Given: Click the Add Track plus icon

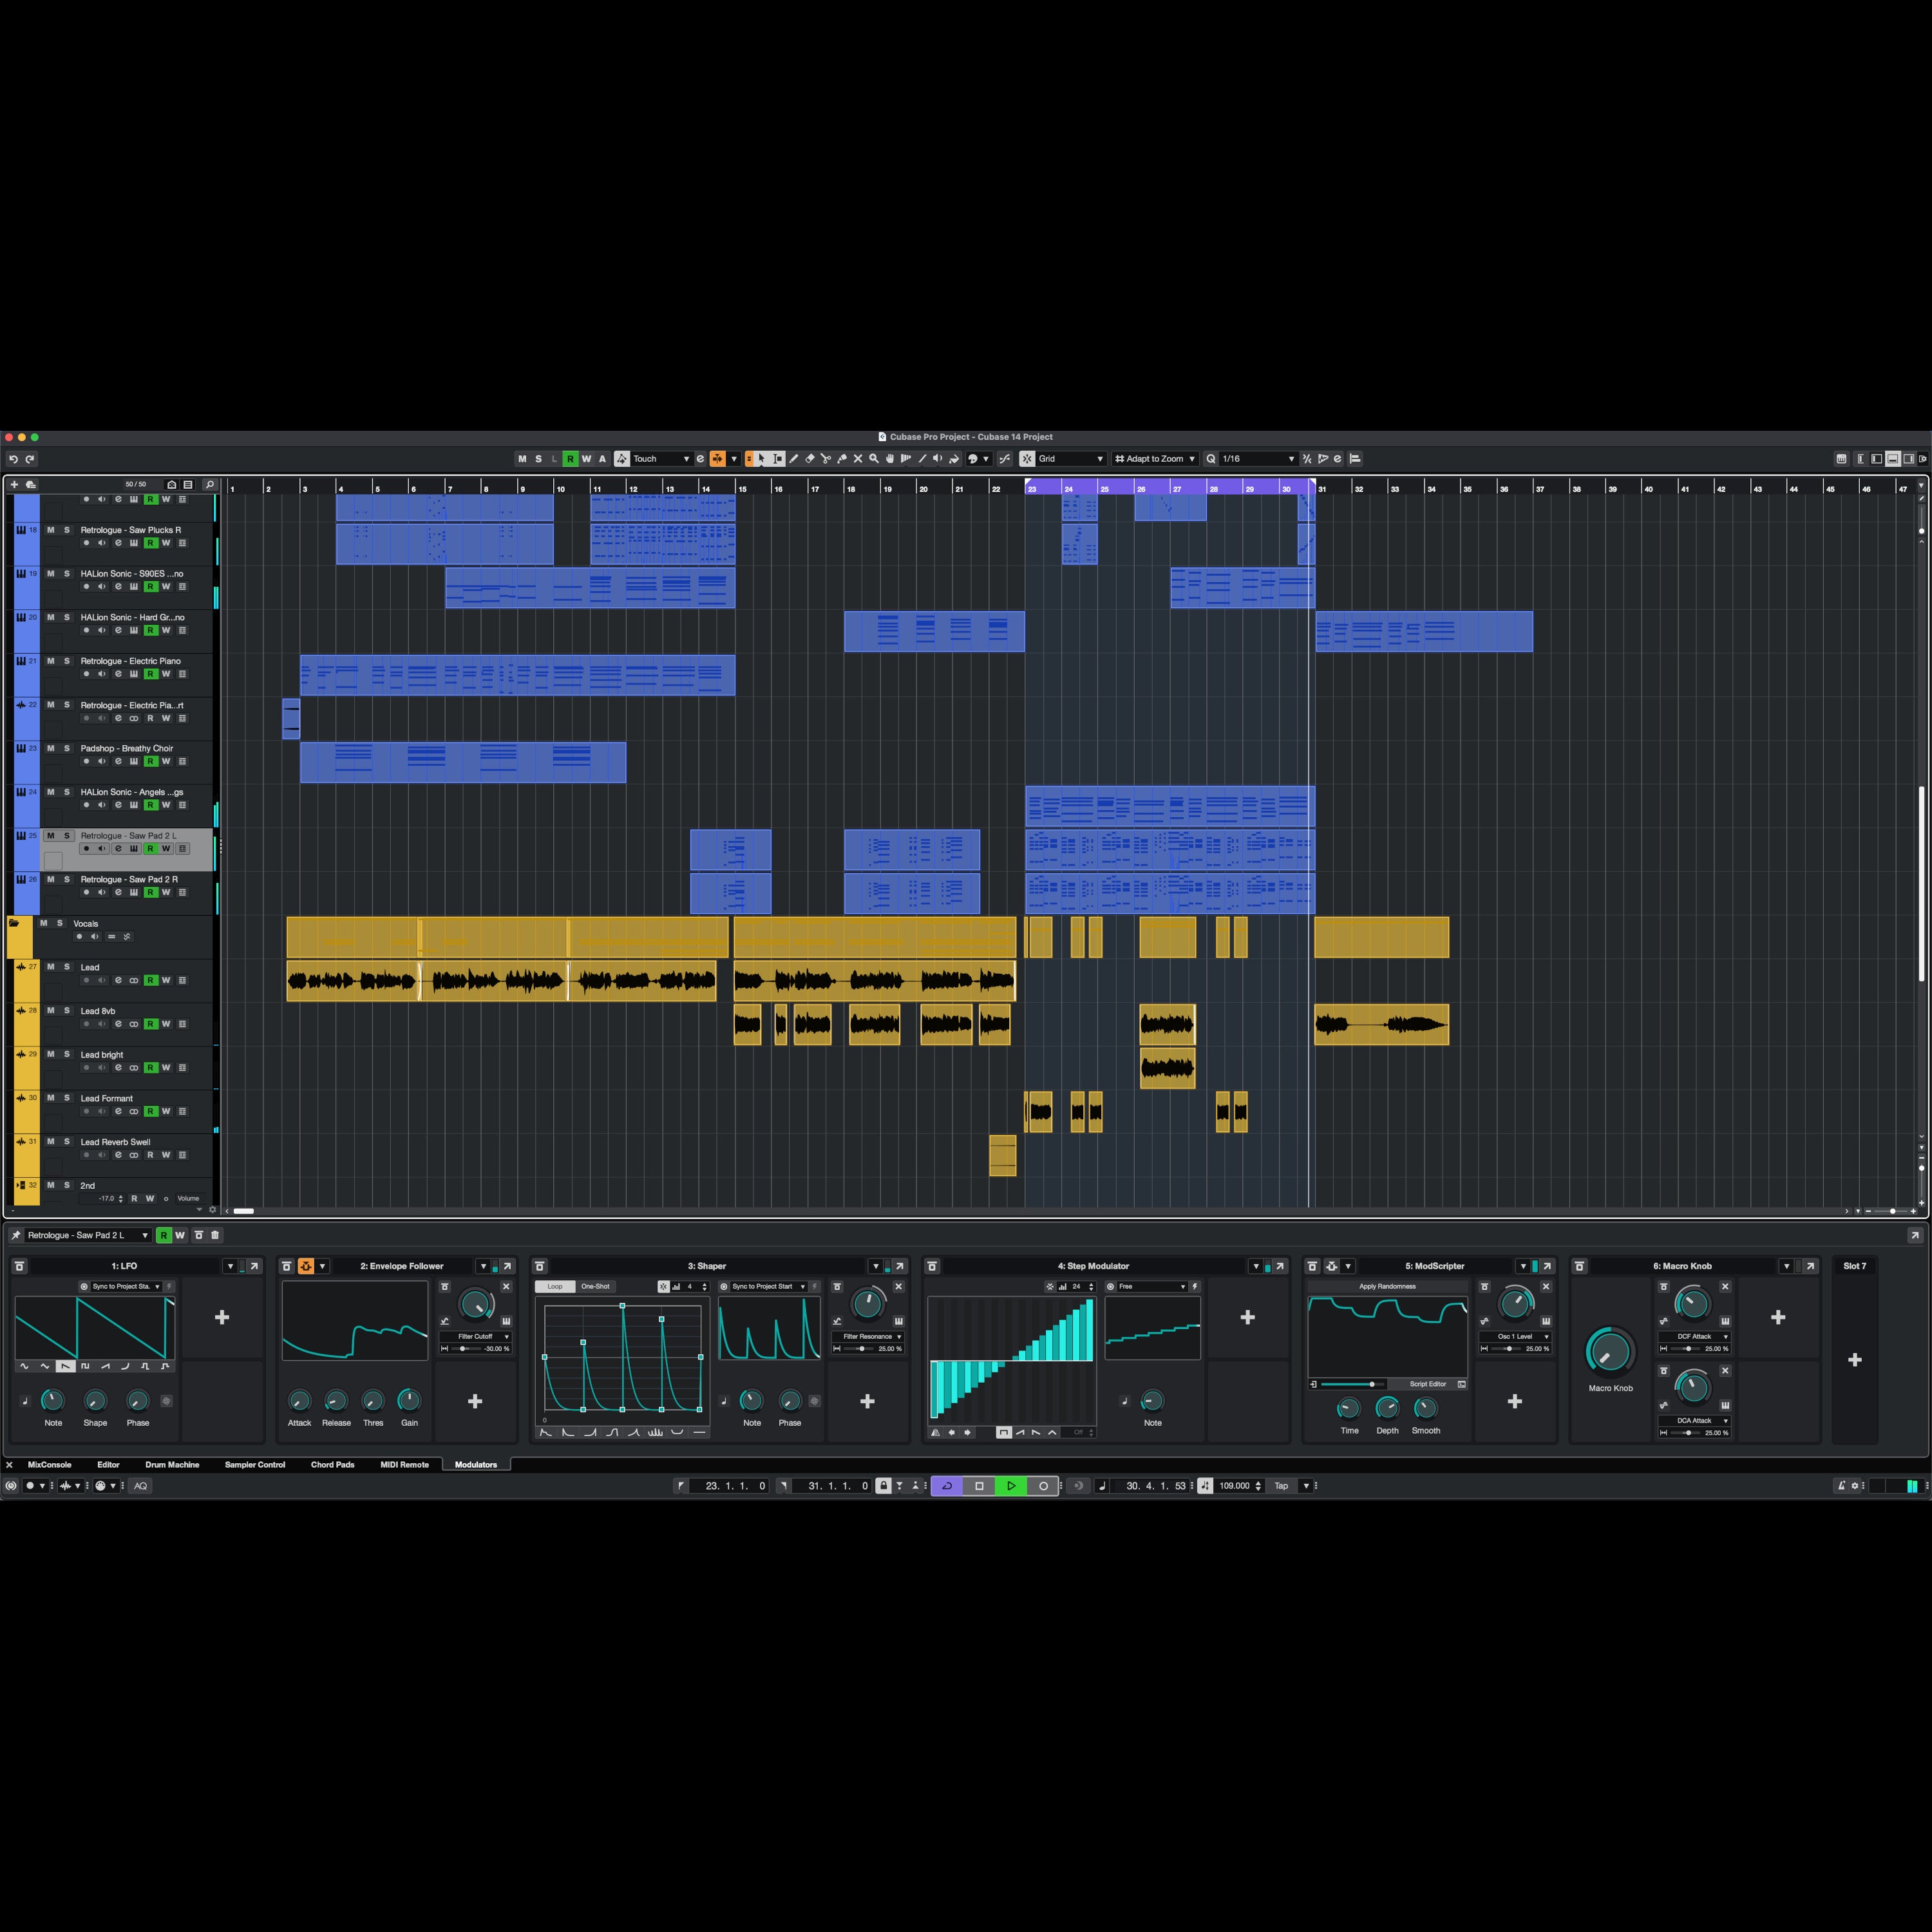Looking at the screenshot, I should click(x=14, y=484).
